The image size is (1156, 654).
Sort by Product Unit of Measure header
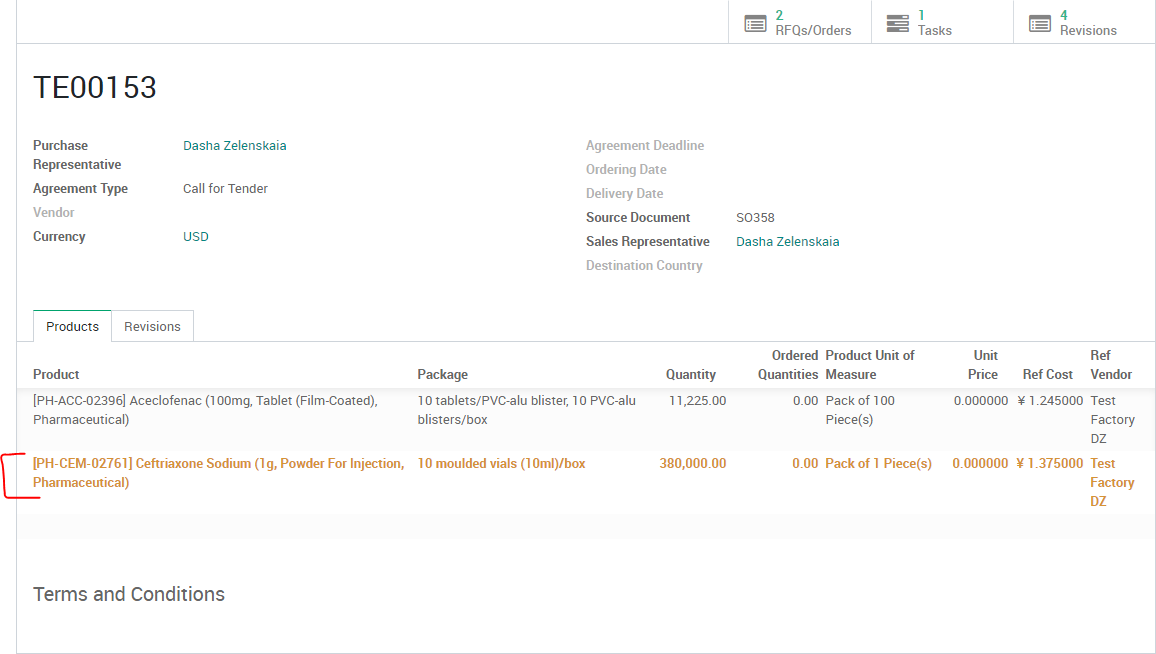point(870,365)
